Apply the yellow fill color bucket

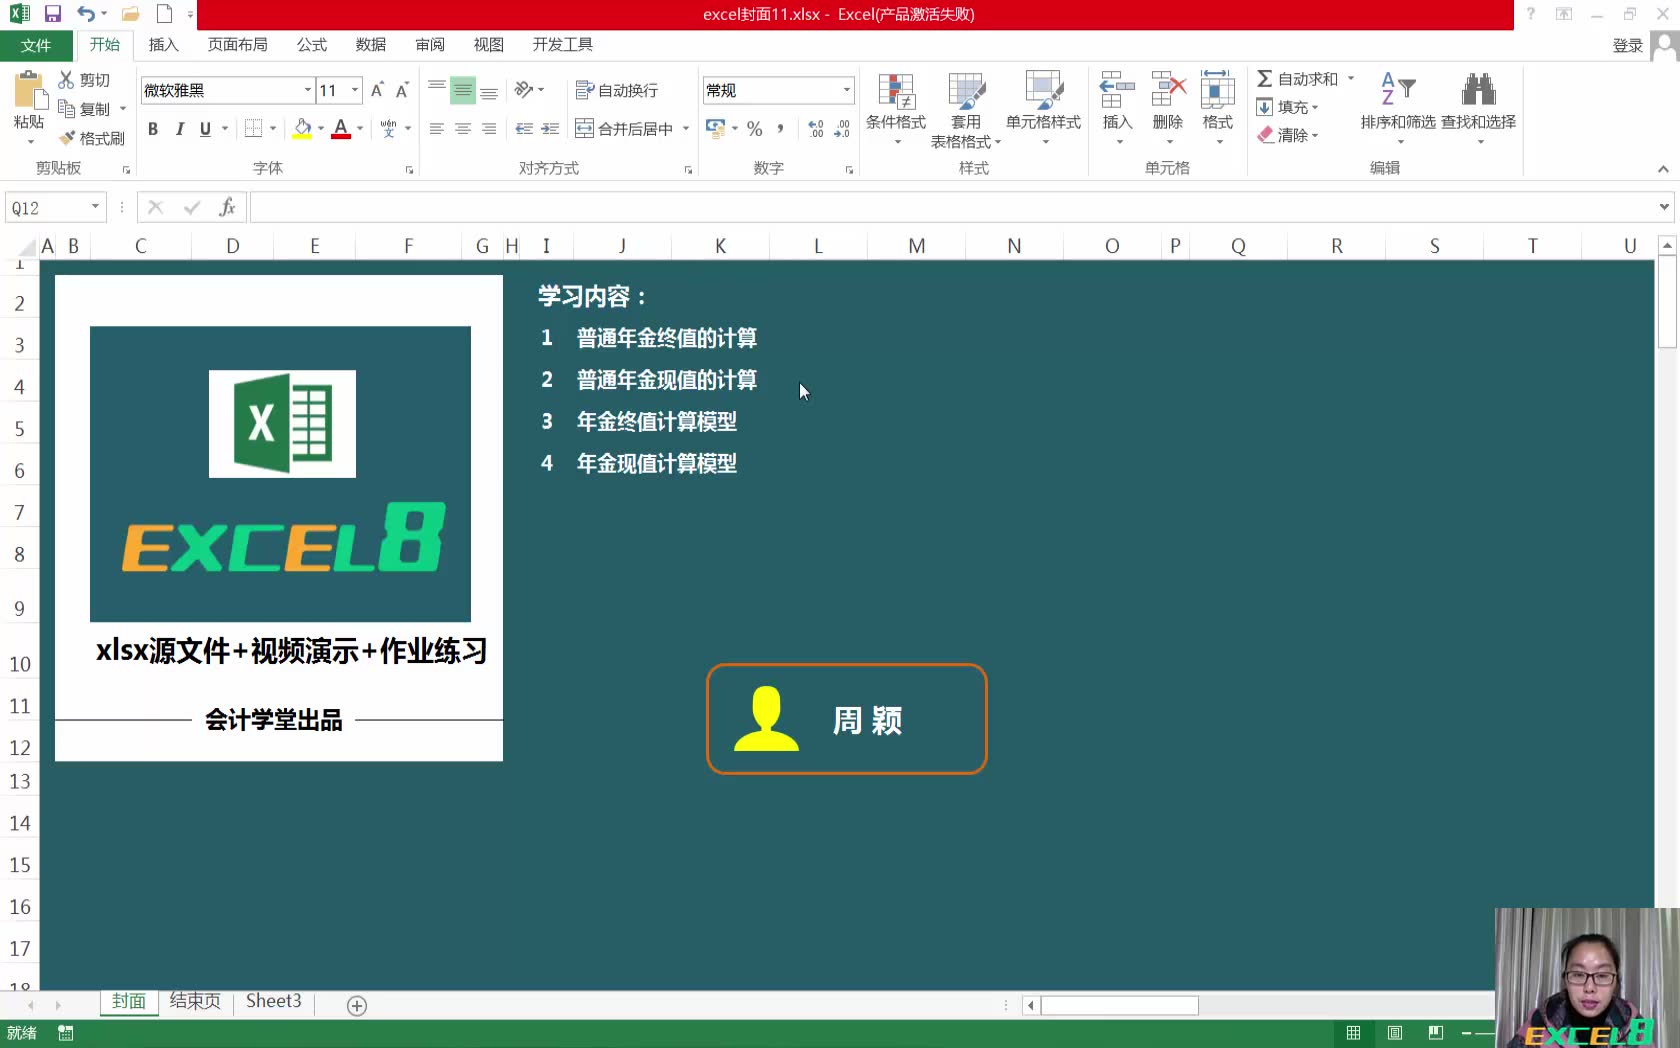pyautogui.click(x=303, y=128)
